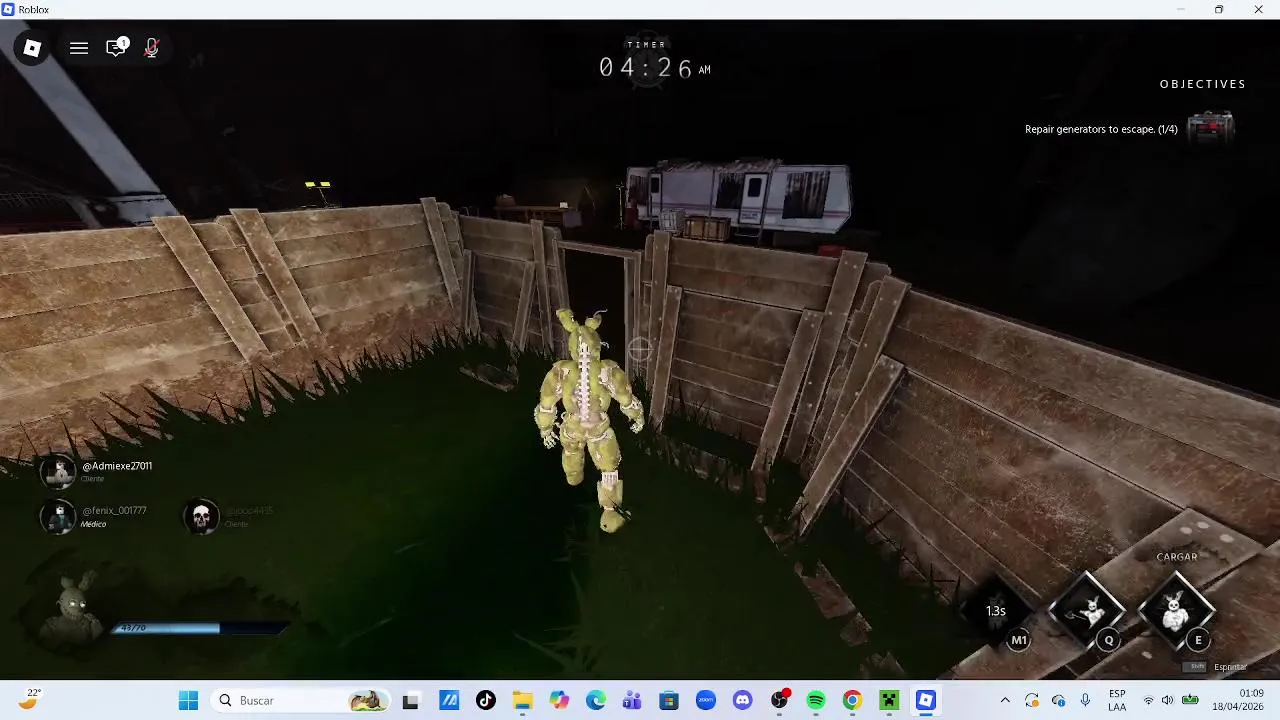Open Microsoft Edge from the taskbar

click(596, 700)
